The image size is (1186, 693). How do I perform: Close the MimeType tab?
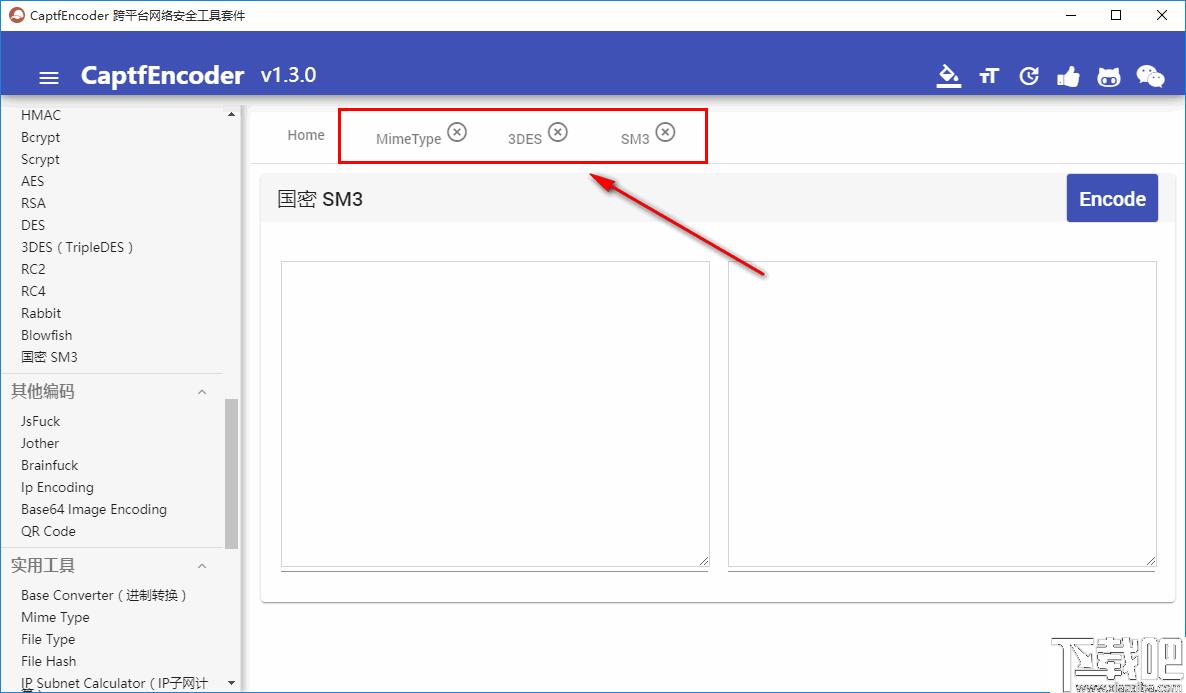point(457,132)
